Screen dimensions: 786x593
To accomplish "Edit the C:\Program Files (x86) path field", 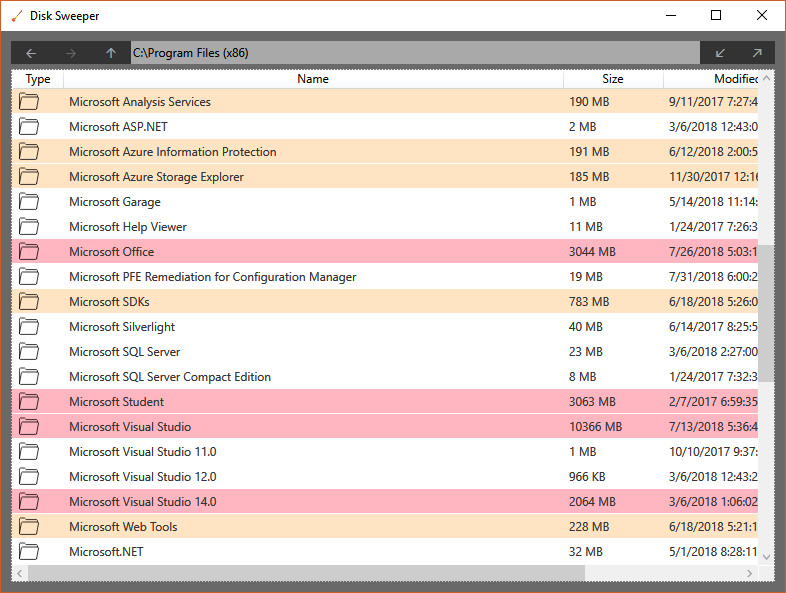I will 415,53.
